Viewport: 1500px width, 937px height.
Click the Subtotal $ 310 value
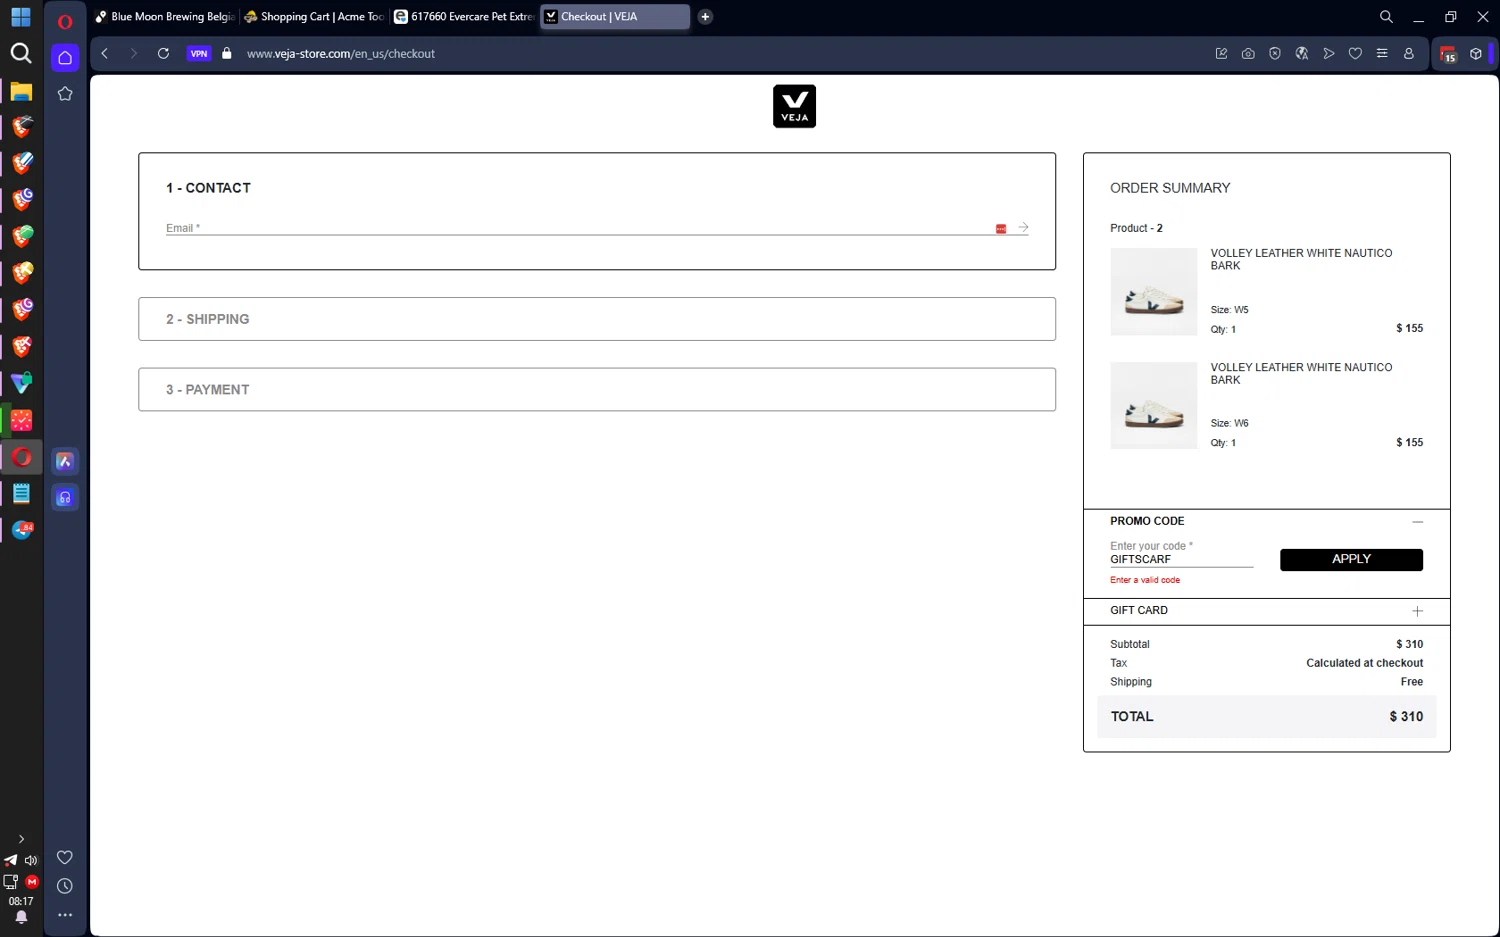tap(1409, 644)
